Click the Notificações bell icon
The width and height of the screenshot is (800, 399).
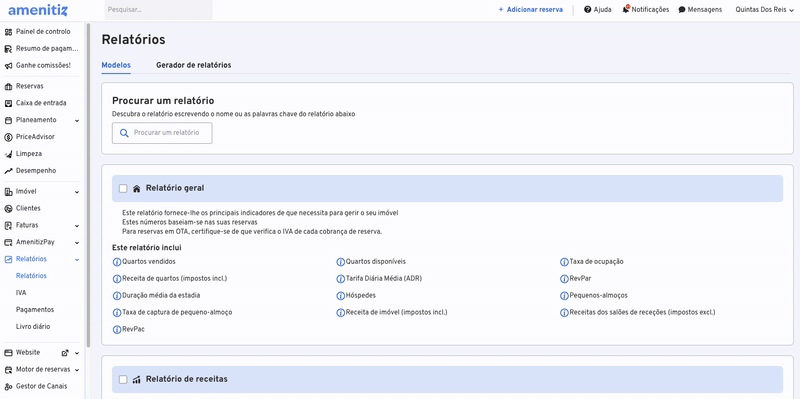click(x=626, y=9)
